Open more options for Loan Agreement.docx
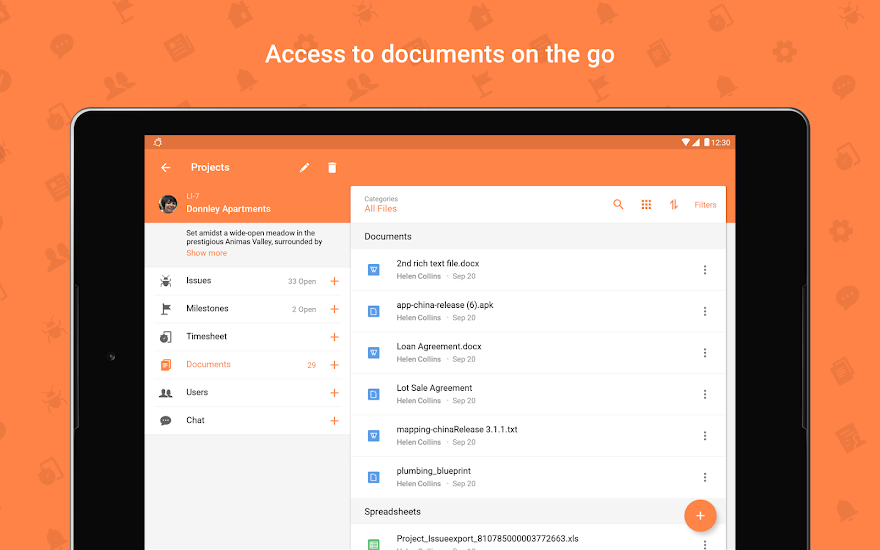The width and height of the screenshot is (880, 550). tap(705, 353)
